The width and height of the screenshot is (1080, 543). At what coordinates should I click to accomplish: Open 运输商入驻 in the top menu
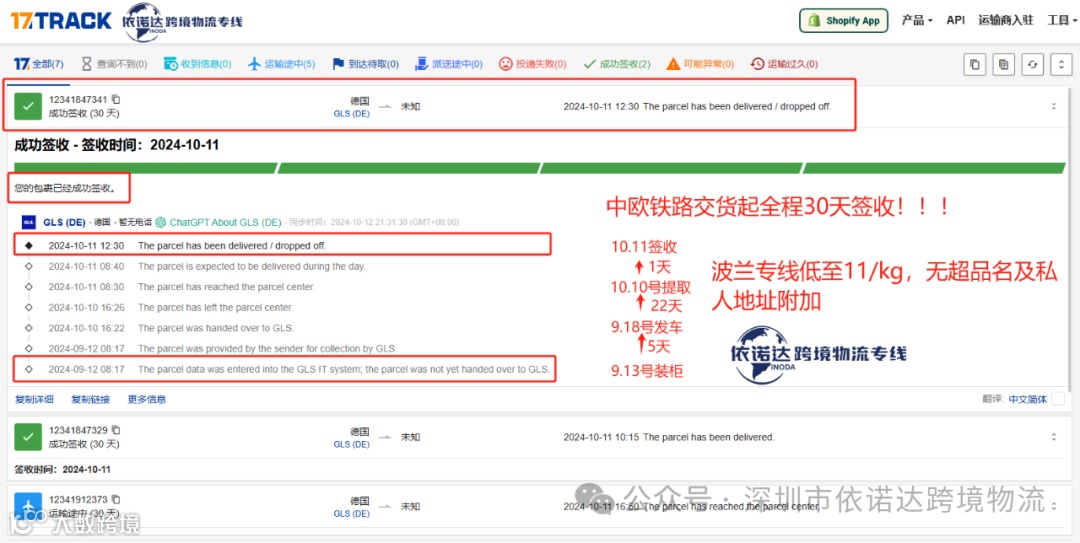(x=1006, y=20)
